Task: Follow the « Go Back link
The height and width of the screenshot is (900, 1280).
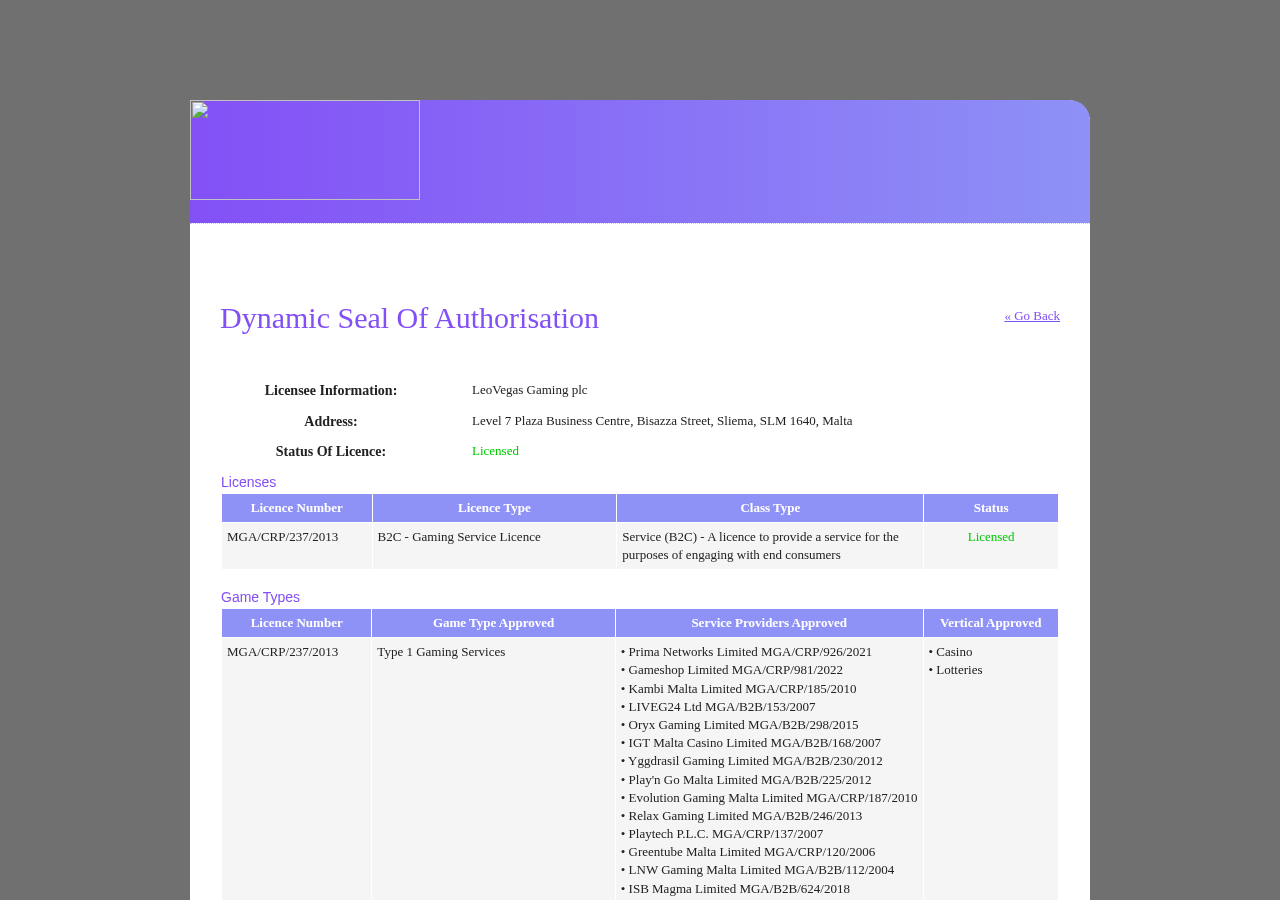Action: coord(1032,316)
